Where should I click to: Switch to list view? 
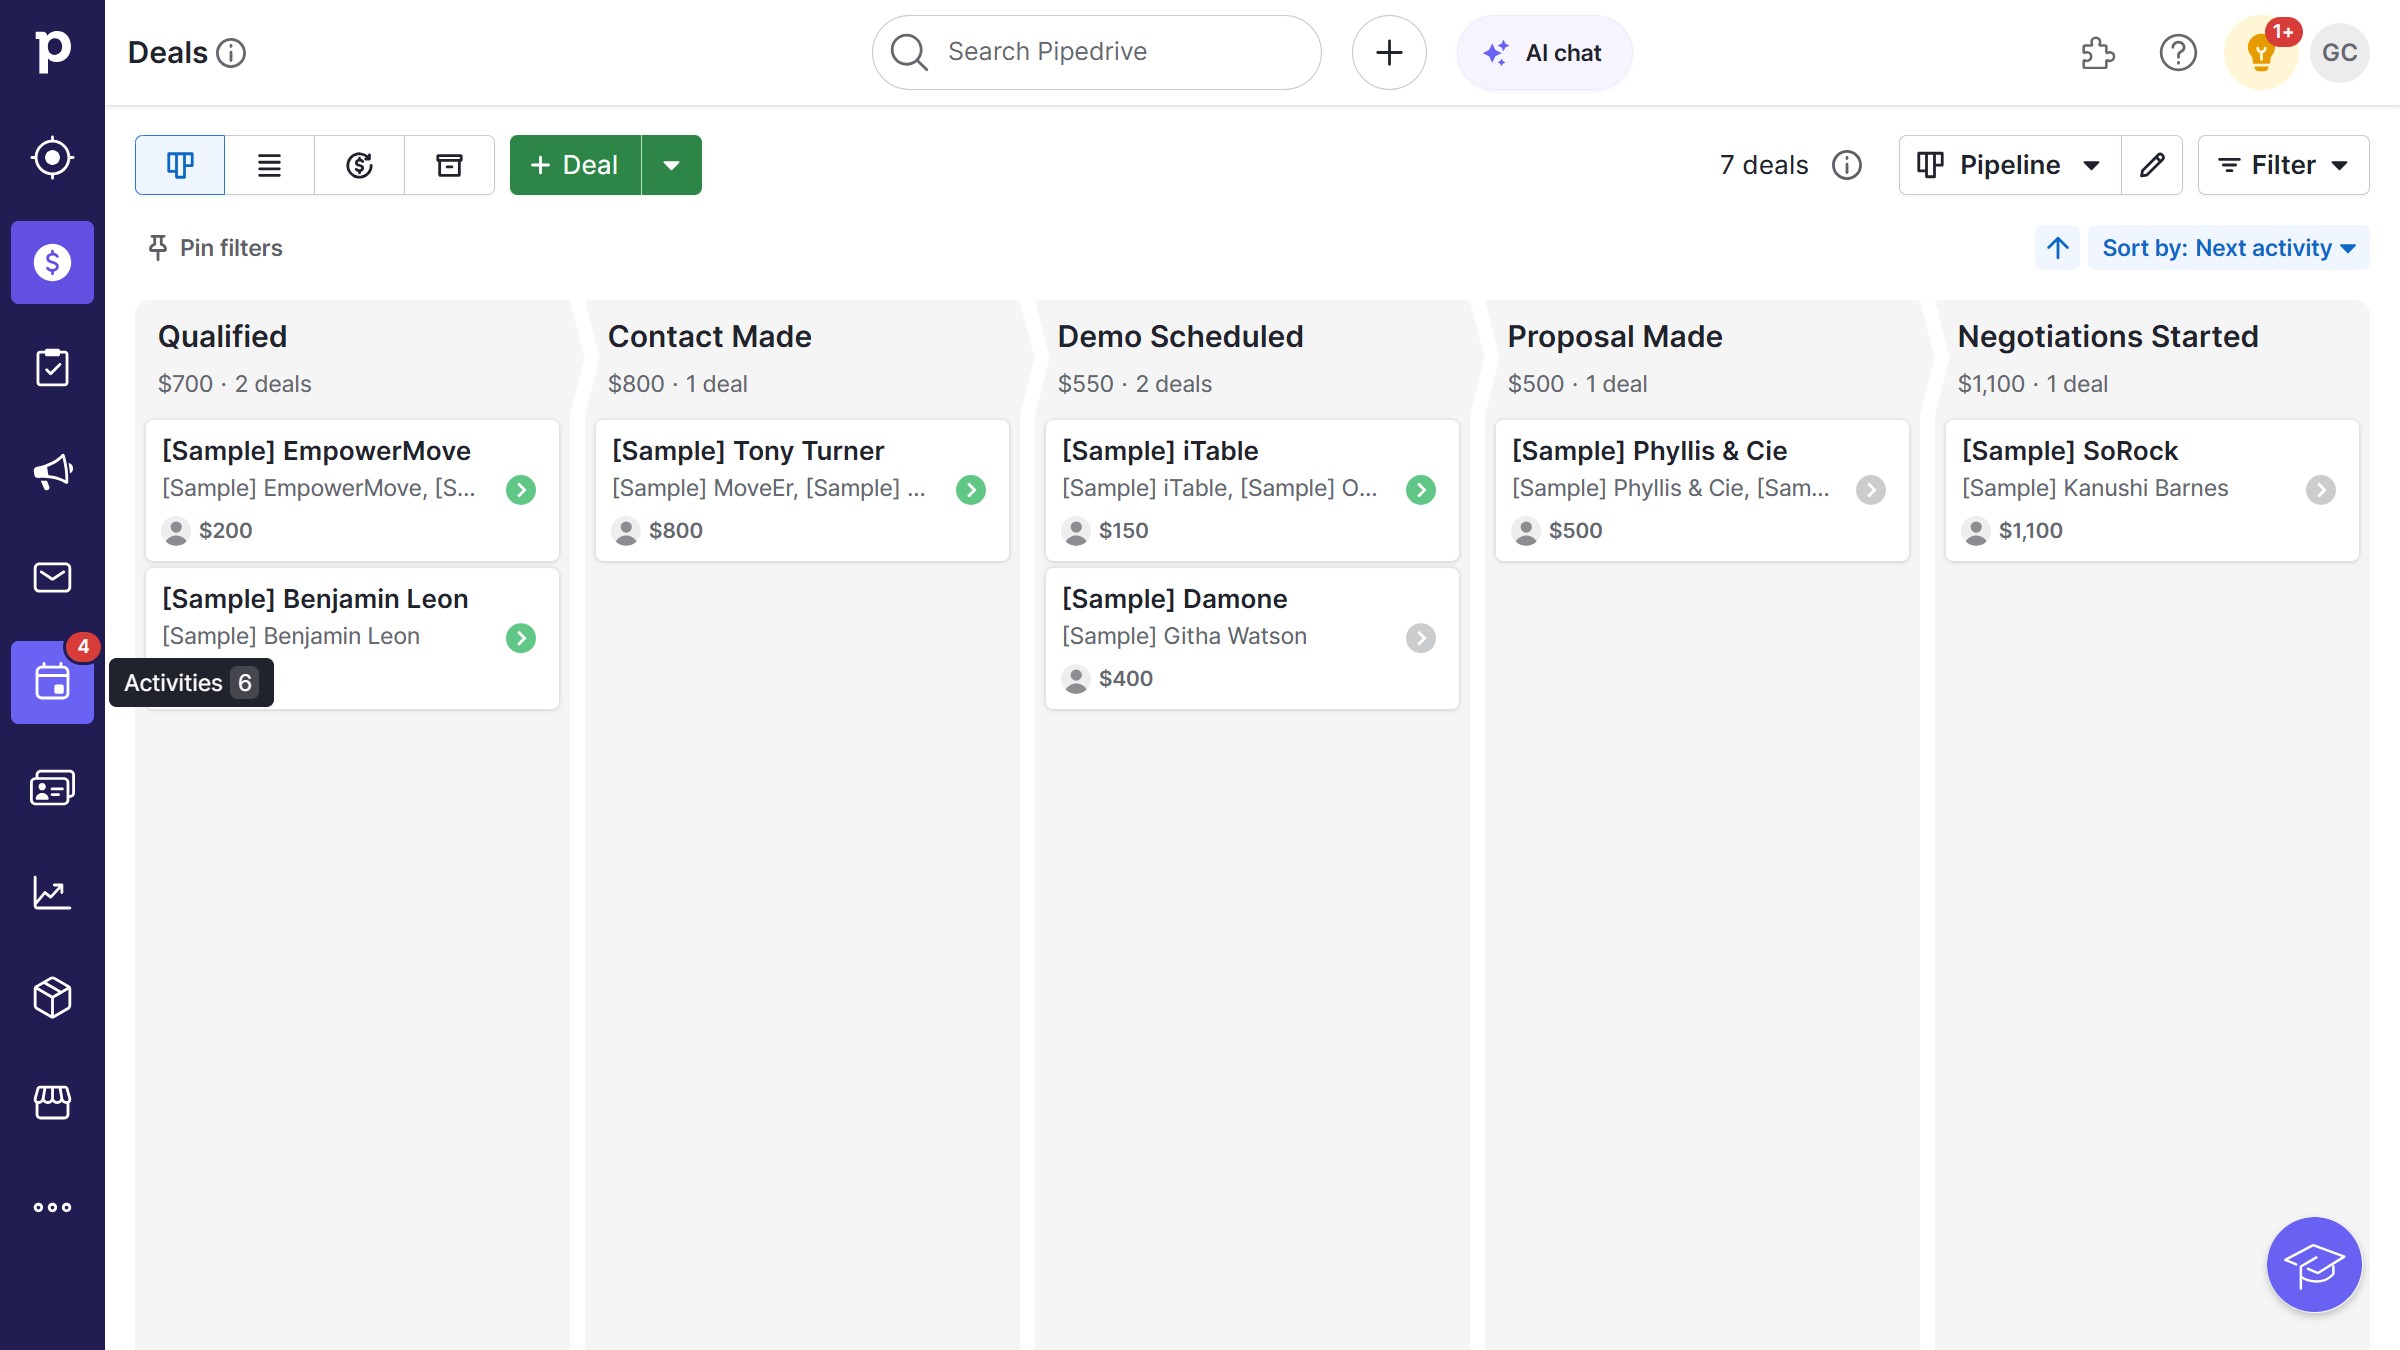pyautogui.click(x=269, y=165)
